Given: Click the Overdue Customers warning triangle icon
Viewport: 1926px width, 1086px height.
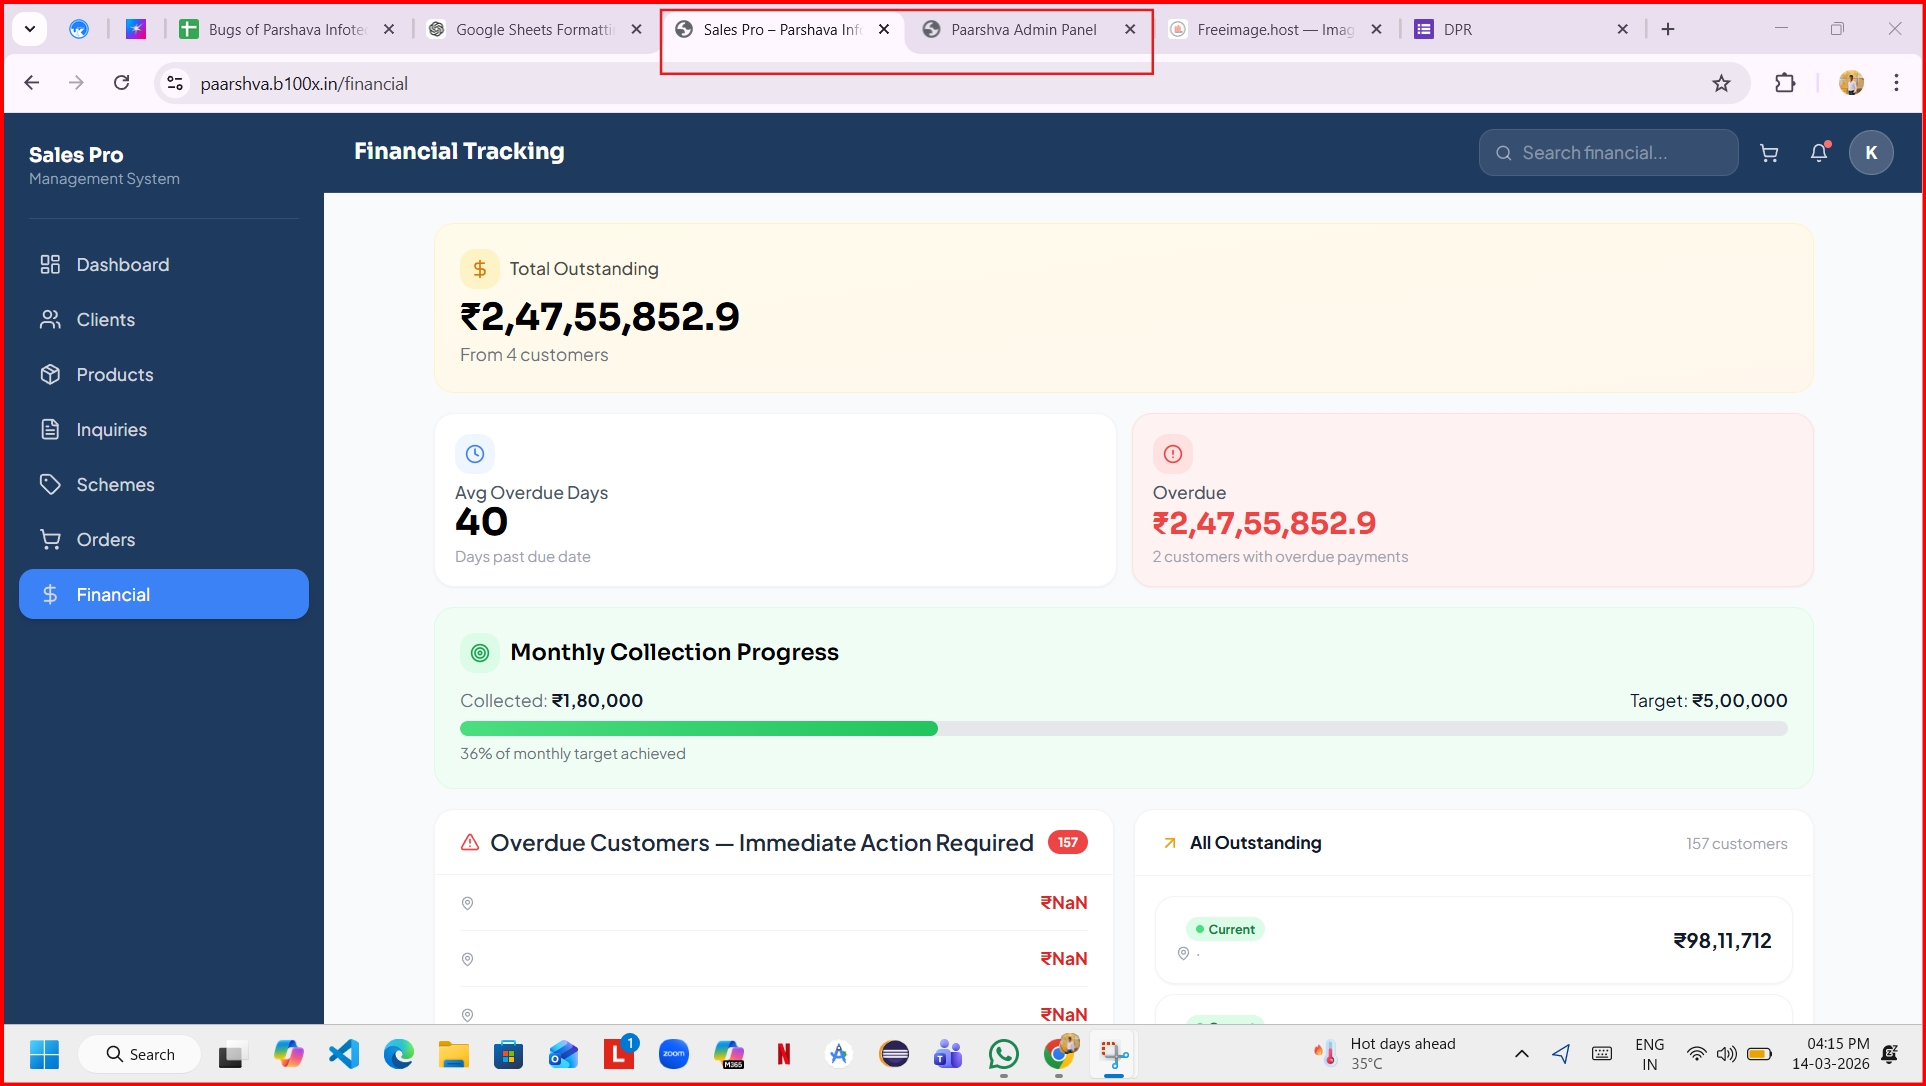Looking at the screenshot, I should click(469, 843).
